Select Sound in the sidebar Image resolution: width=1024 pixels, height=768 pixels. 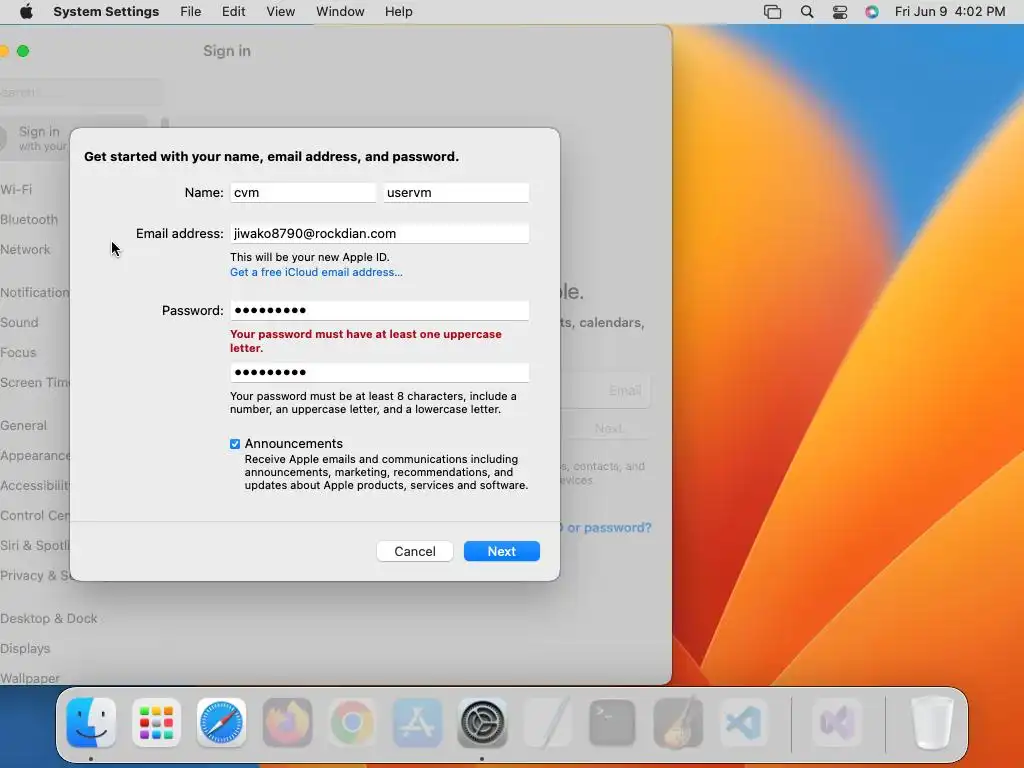[20, 323]
